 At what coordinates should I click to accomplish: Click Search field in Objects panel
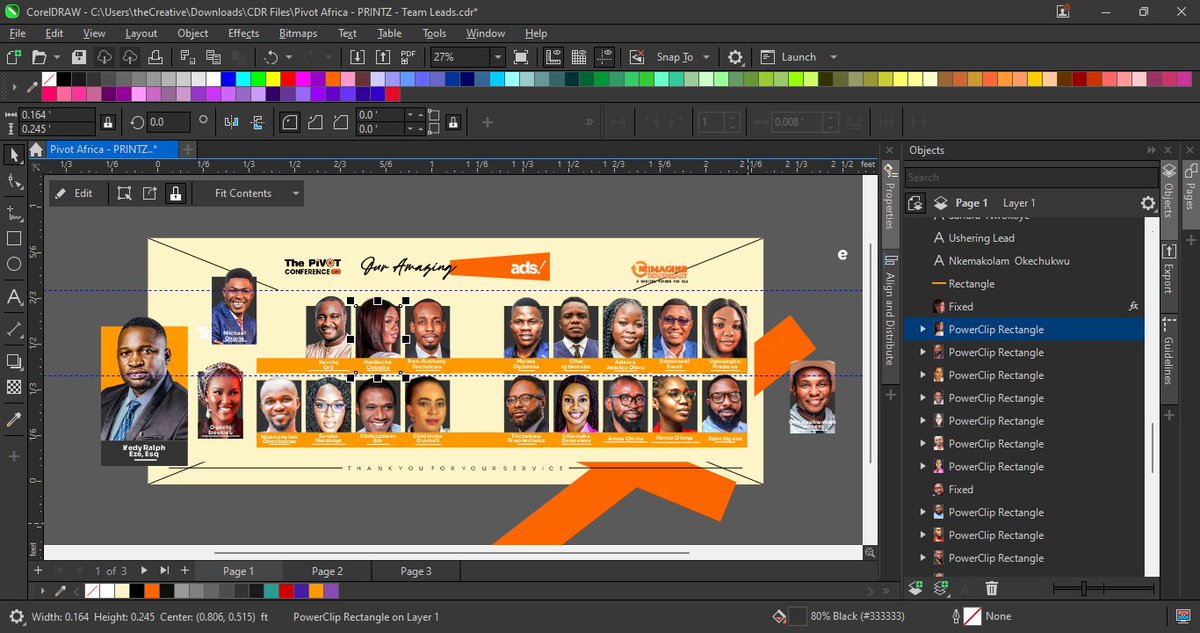click(1031, 177)
